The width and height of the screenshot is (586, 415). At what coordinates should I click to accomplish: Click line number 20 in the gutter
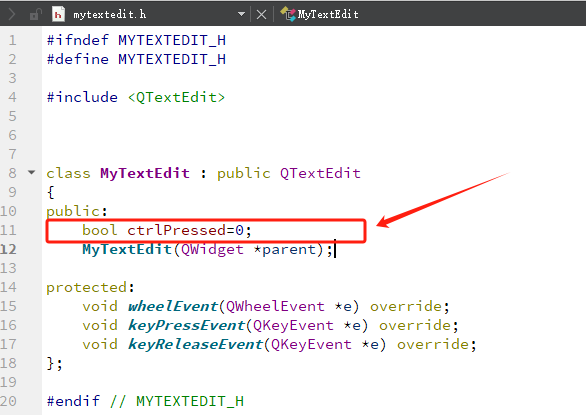[9, 401]
